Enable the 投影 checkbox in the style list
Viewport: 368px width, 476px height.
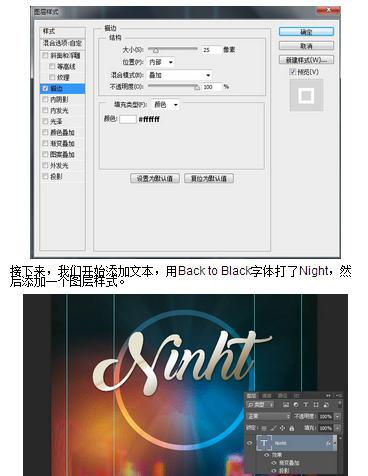pyautogui.click(x=45, y=176)
